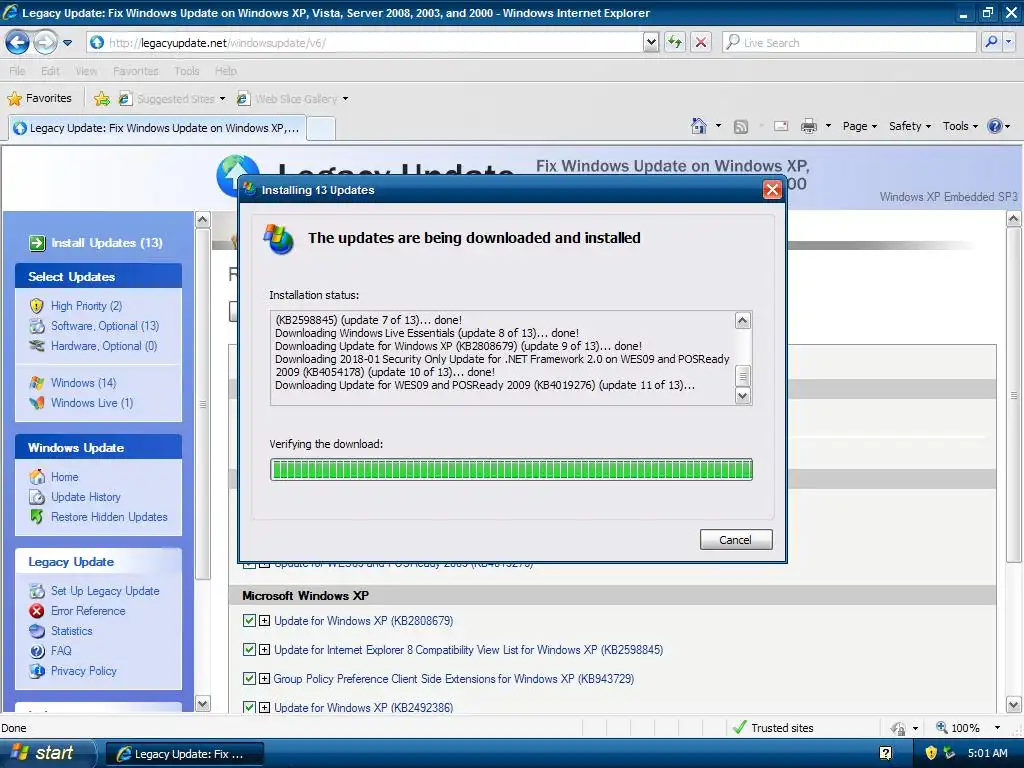The width and height of the screenshot is (1024, 768).
Task: Open the Tools menu in menu bar
Action: click(x=186, y=71)
